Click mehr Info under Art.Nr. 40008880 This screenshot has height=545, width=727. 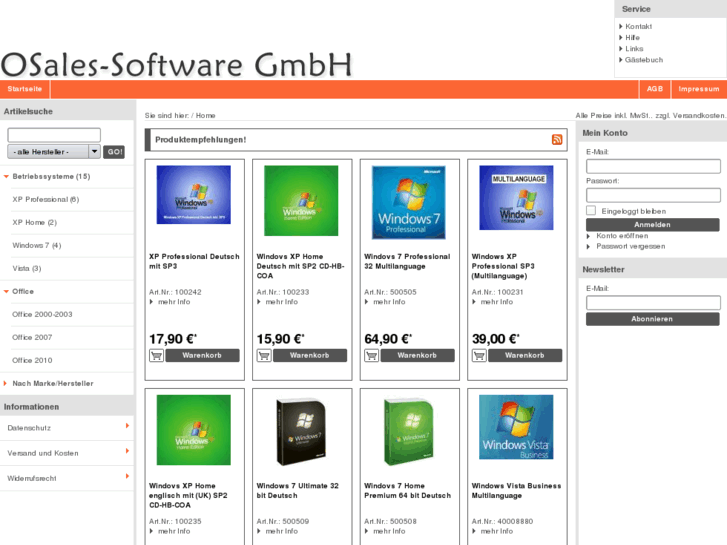click(x=497, y=531)
